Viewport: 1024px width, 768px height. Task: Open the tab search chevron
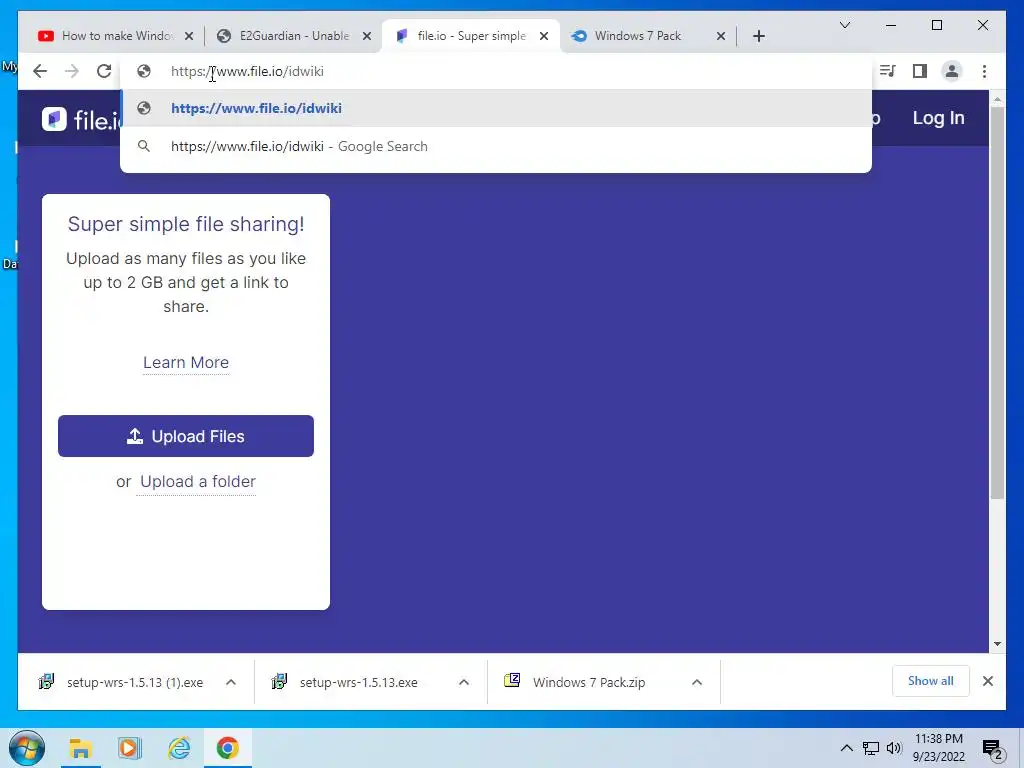tap(844, 25)
